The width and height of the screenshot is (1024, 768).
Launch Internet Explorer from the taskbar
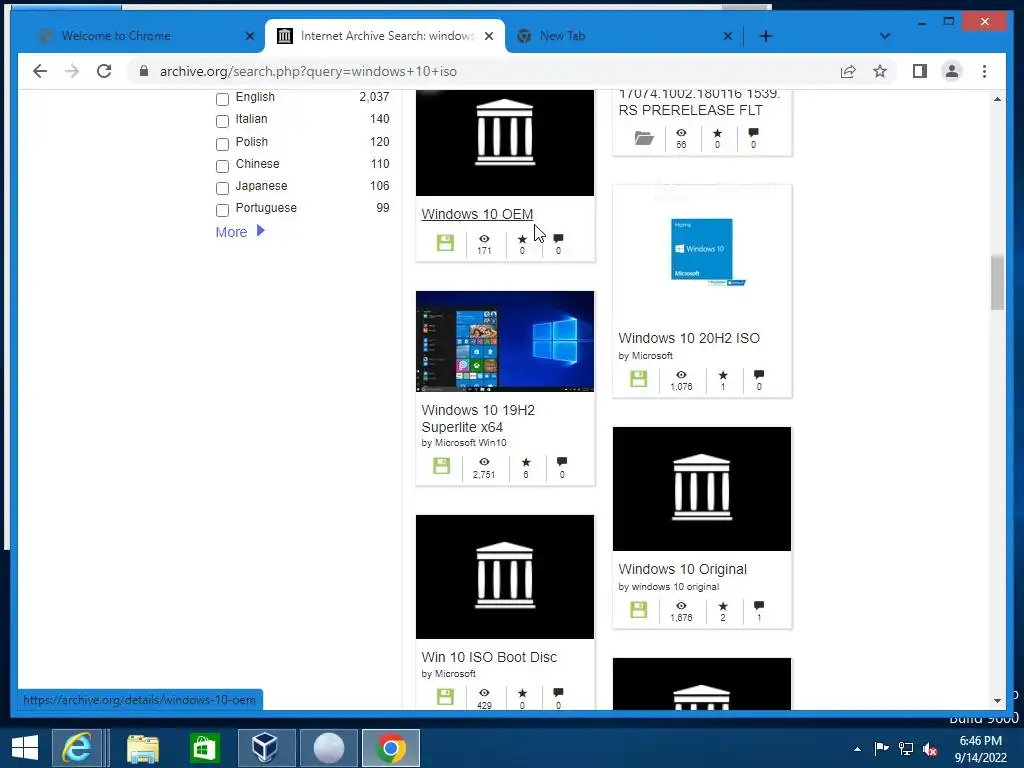pos(77,748)
